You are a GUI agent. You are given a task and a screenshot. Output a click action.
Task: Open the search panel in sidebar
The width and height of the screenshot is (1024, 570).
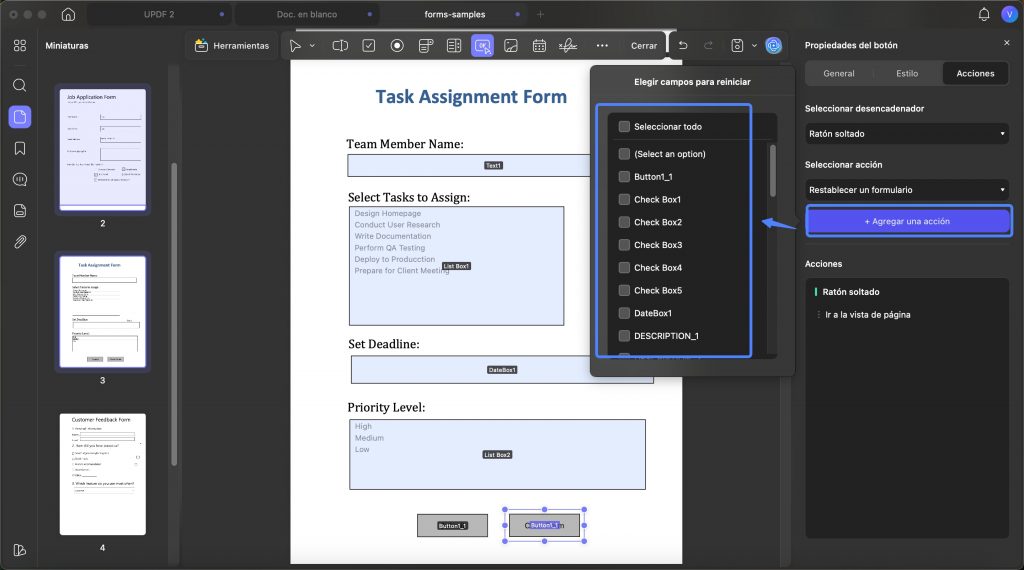click(x=20, y=85)
